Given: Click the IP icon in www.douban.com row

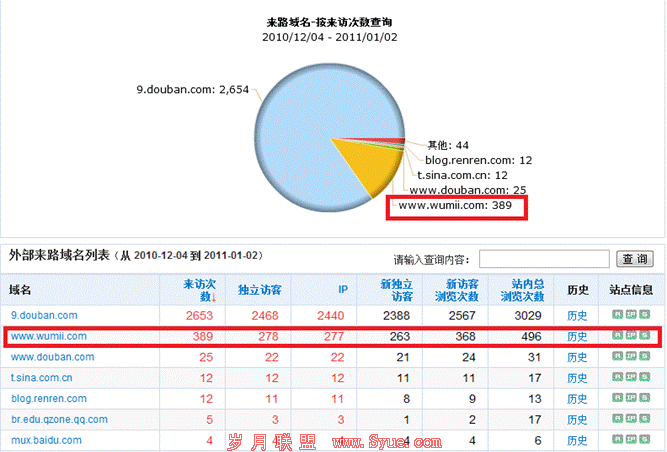Looking at the screenshot, I should click(x=631, y=356).
